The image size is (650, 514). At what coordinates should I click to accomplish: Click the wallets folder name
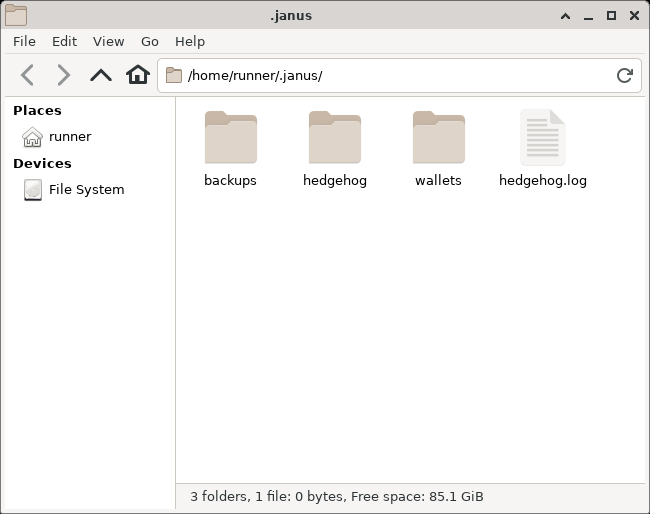click(x=438, y=180)
